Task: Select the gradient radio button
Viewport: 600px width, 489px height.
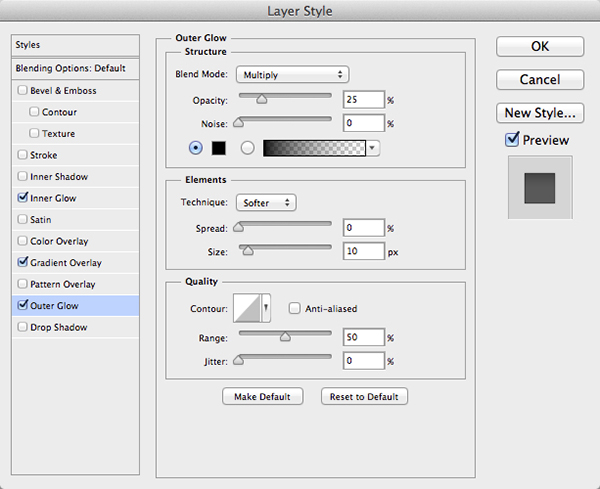Action: pyautogui.click(x=247, y=148)
